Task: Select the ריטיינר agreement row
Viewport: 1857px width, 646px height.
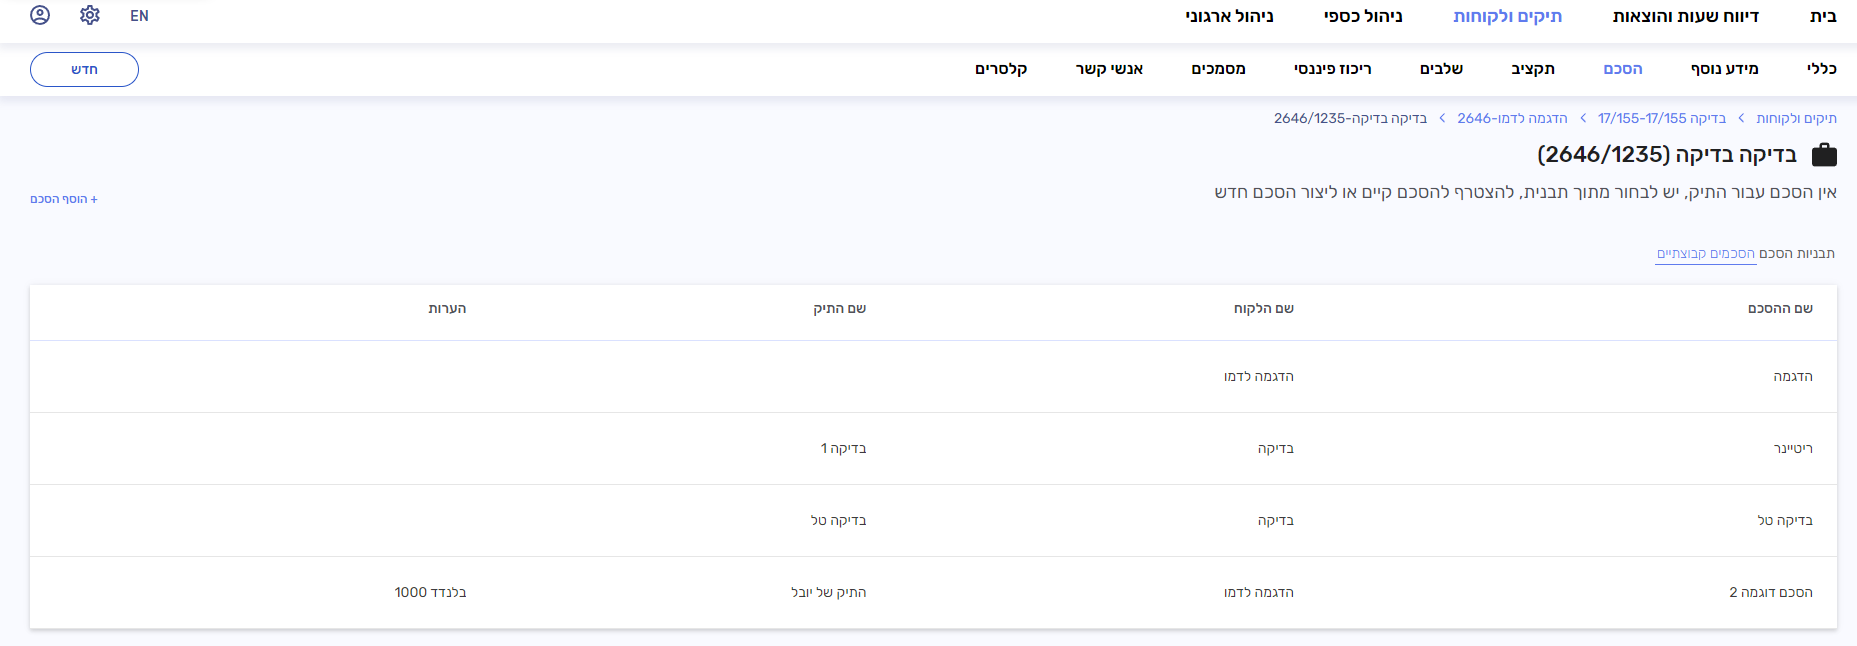Action: point(1792,449)
